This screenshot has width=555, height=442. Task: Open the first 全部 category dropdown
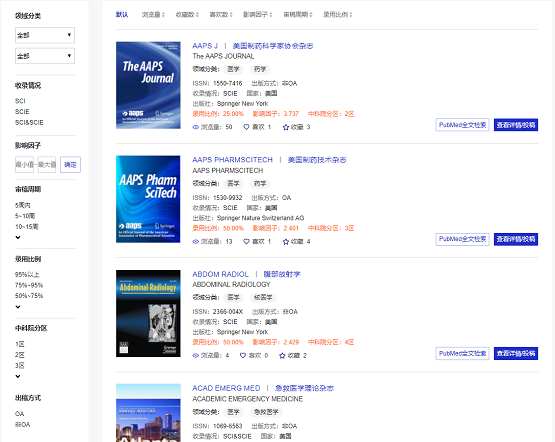(45, 35)
